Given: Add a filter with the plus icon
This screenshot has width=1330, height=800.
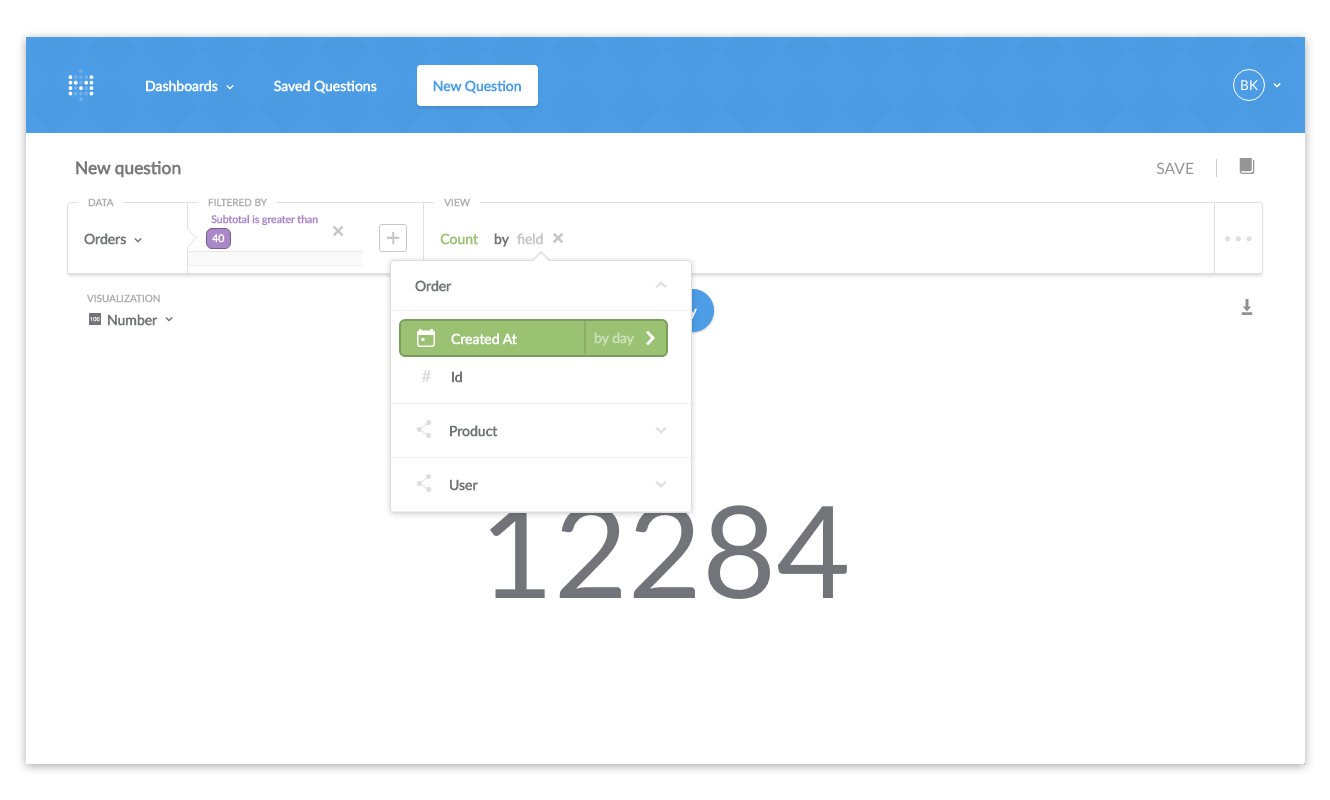Looking at the screenshot, I should click(393, 238).
